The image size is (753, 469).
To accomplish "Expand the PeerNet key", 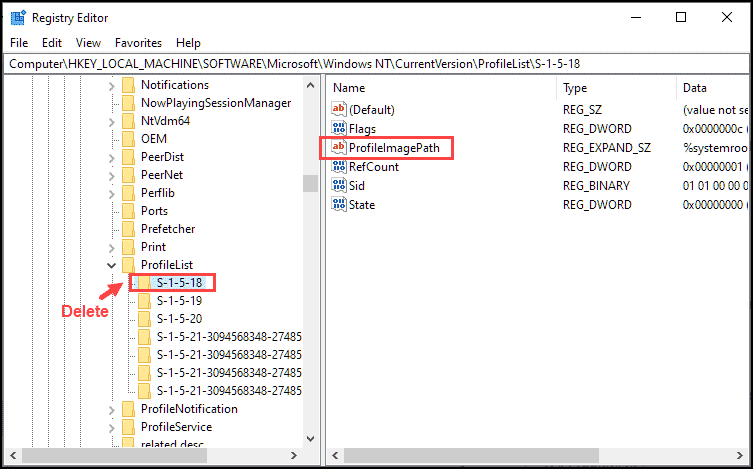I will pos(111,176).
